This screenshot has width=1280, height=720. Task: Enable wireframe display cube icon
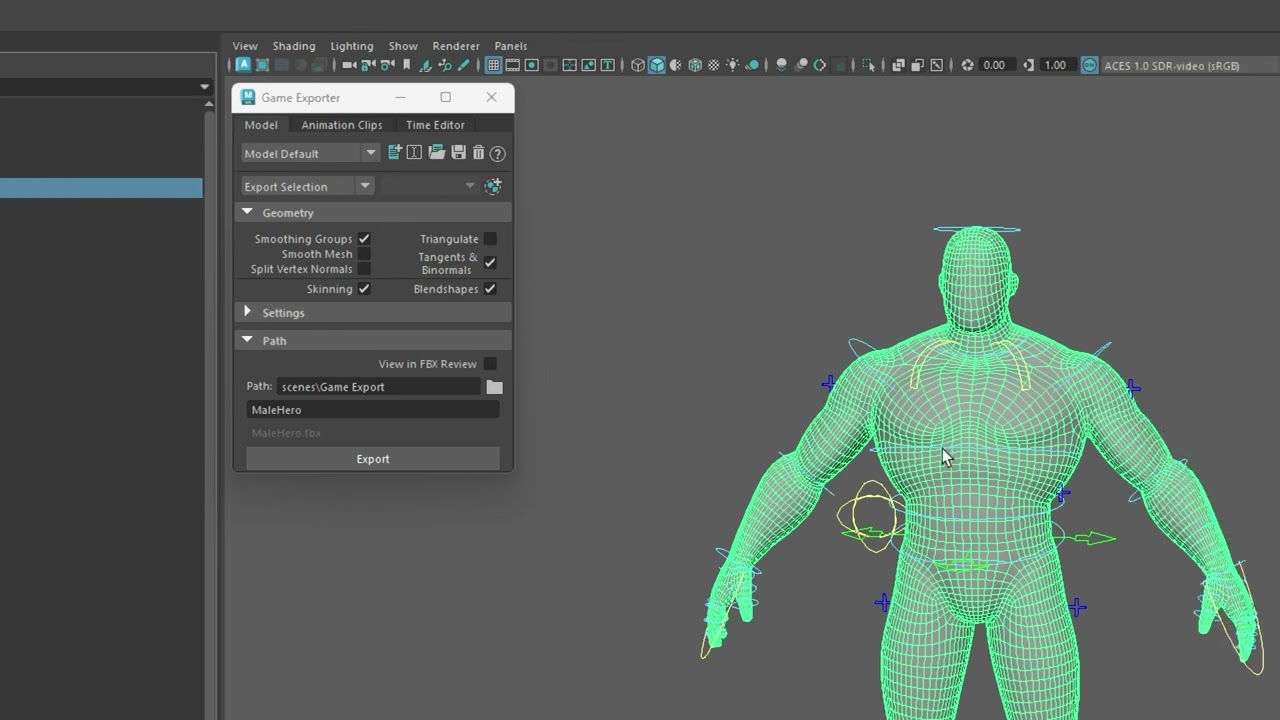click(638, 65)
